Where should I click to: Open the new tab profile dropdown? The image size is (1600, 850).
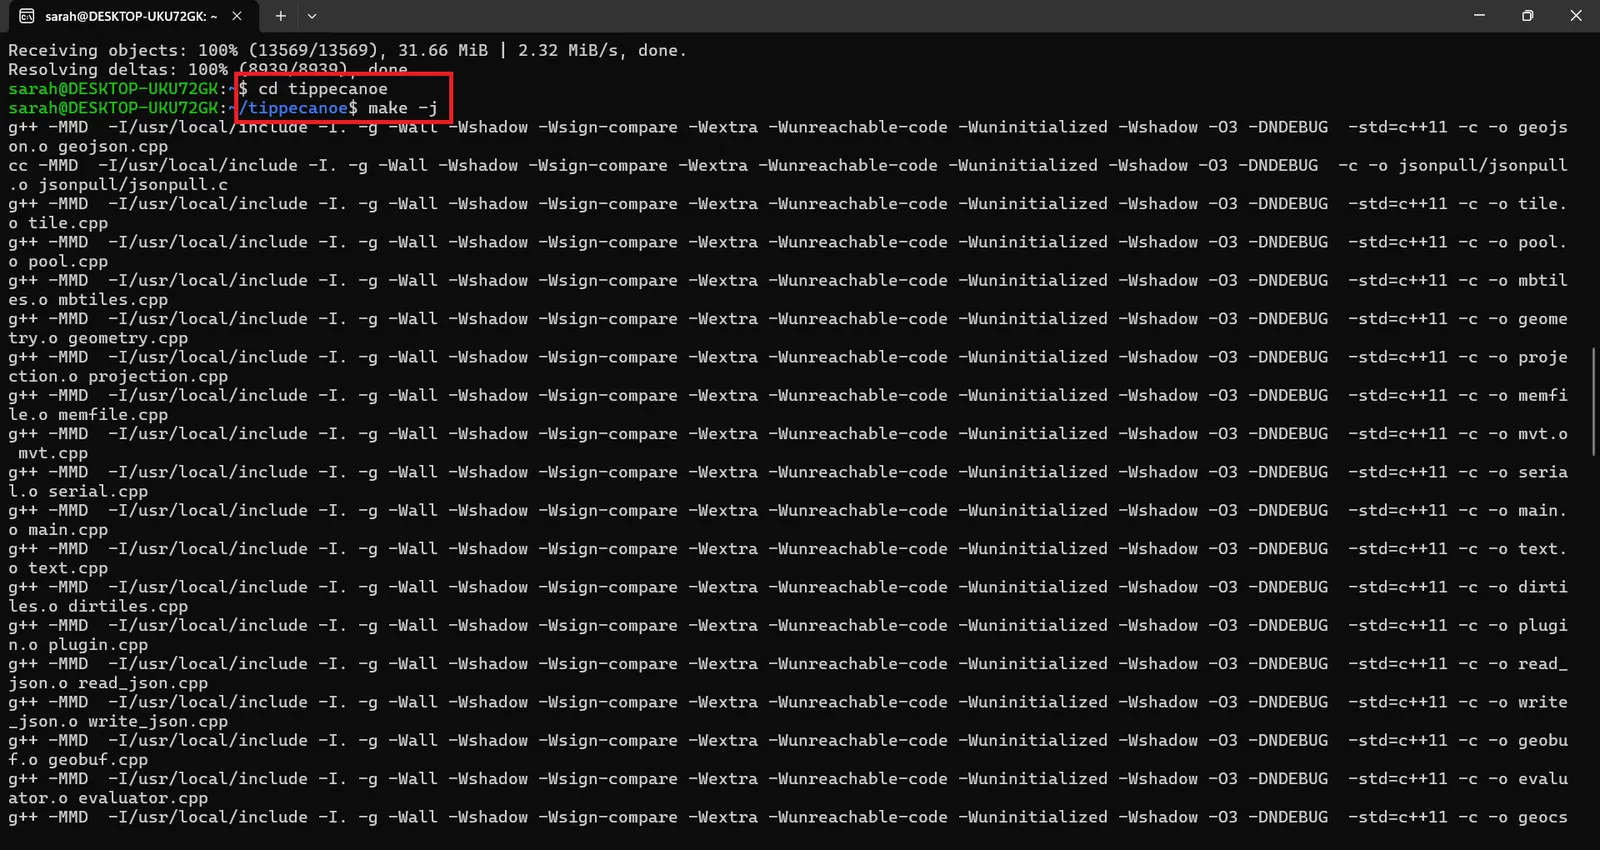pos(312,16)
